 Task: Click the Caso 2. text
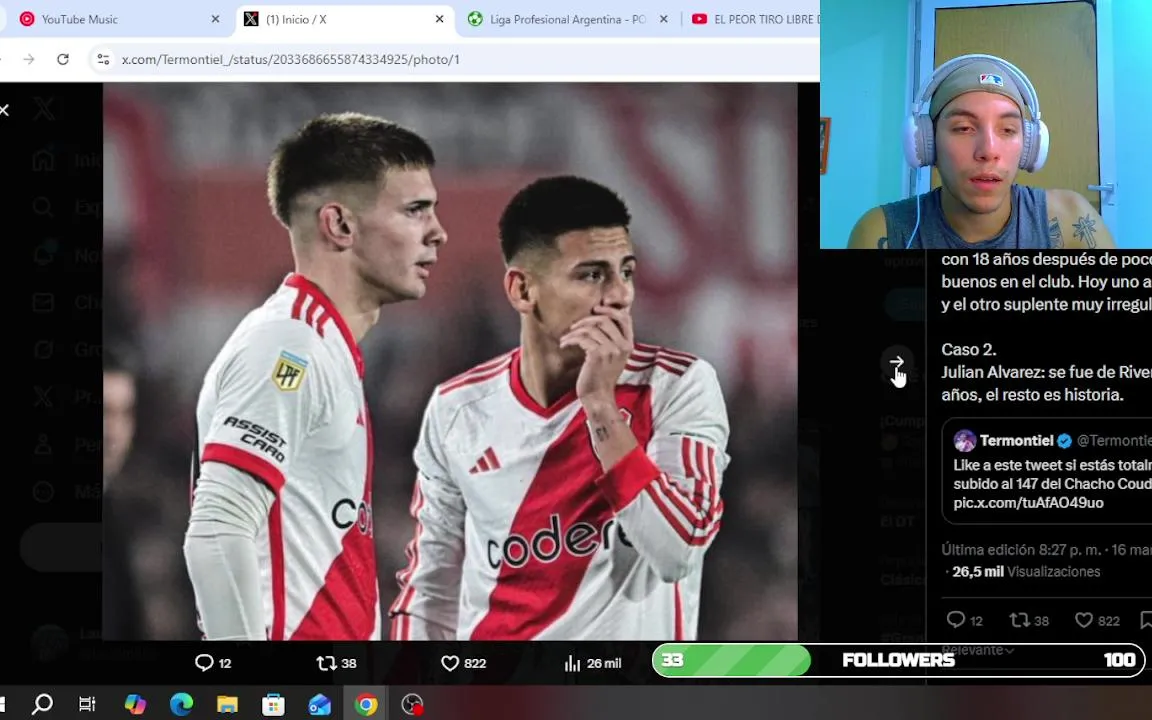[968, 350]
